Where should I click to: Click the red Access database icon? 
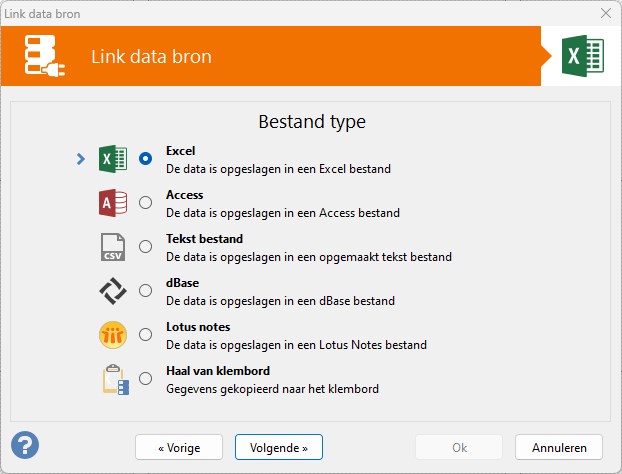pyautogui.click(x=113, y=203)
